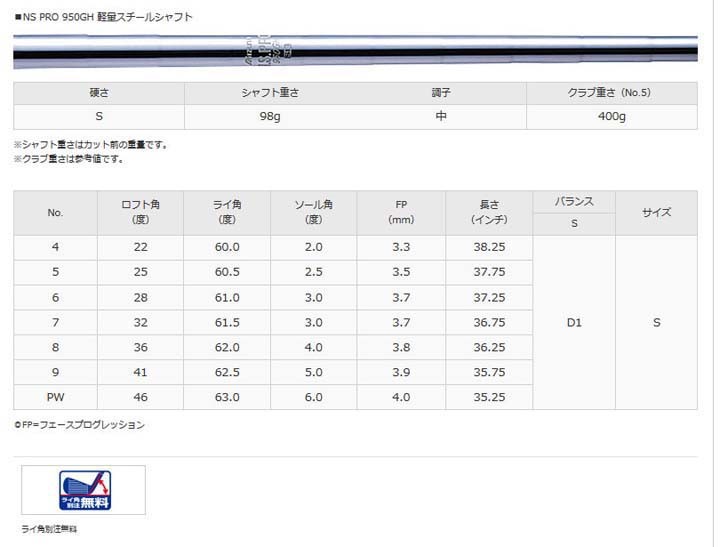Screen dimensions: 720x547
Task: Select the sole angle 6.0 cell
Action: tap(314, 397)
